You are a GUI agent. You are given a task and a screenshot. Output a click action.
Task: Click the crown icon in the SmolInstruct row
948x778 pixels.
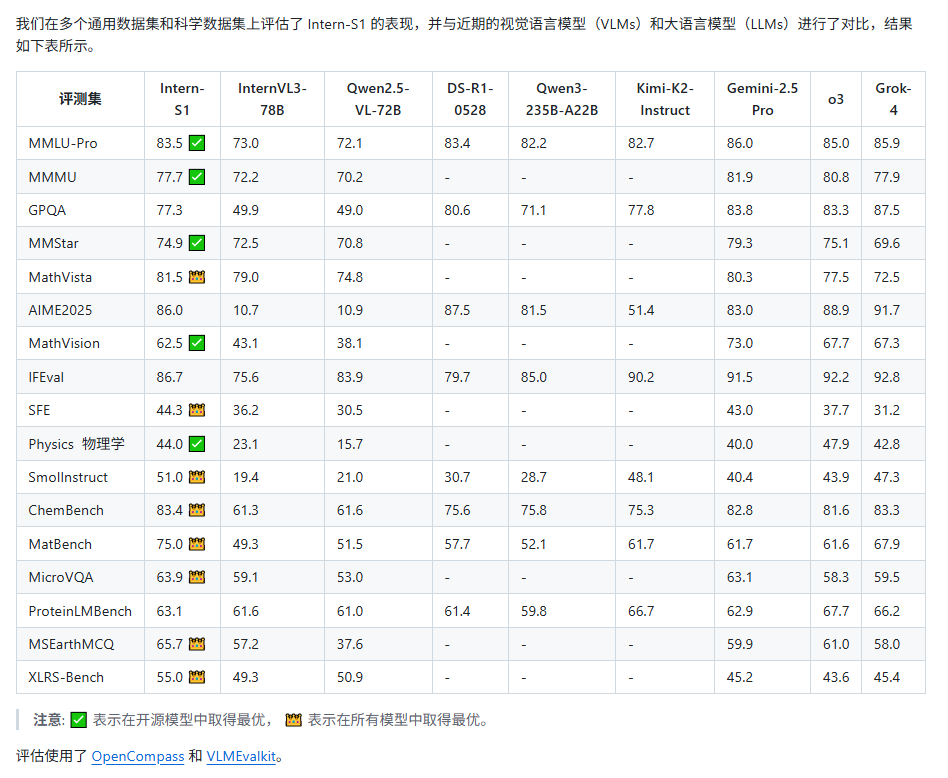click(197, 477)
